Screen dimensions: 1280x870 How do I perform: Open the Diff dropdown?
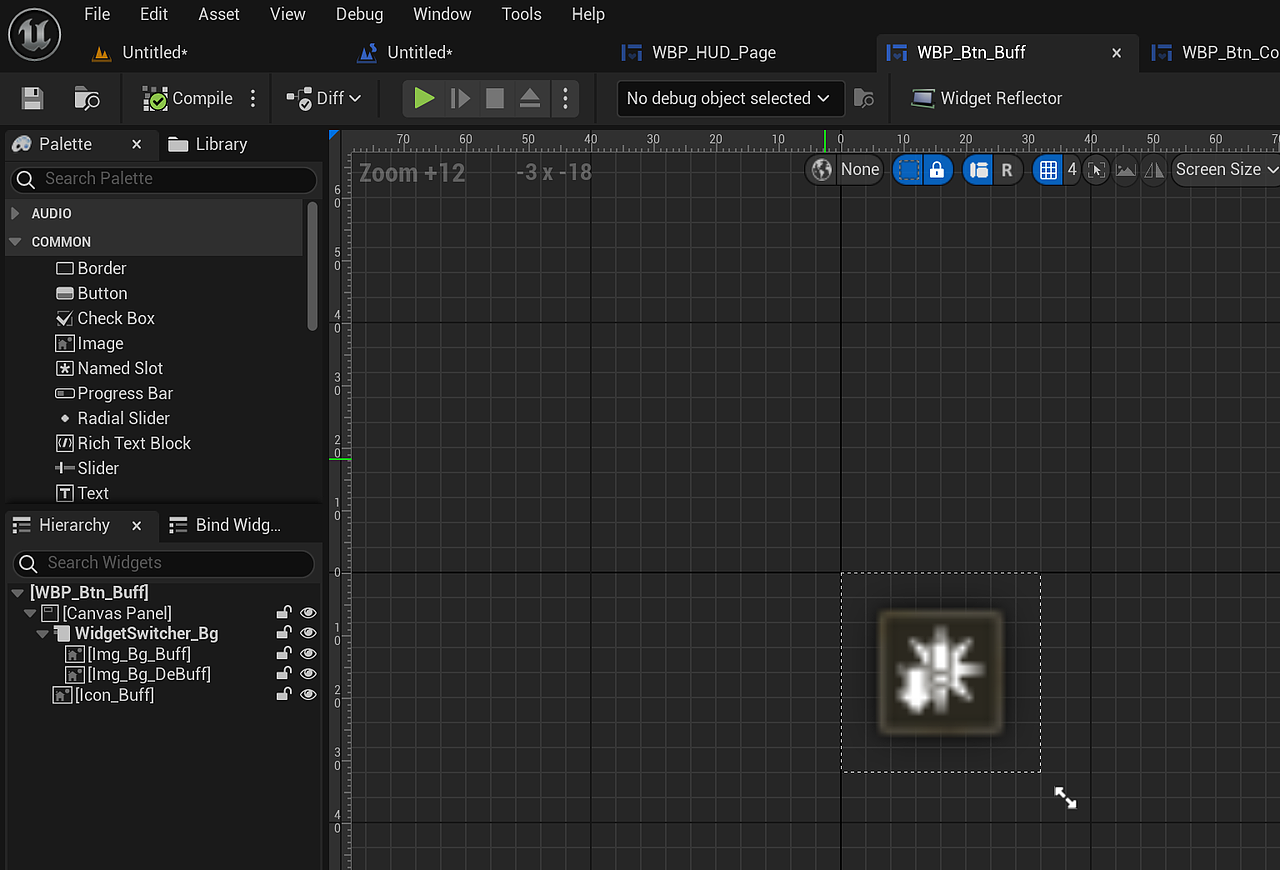(324, 98)
